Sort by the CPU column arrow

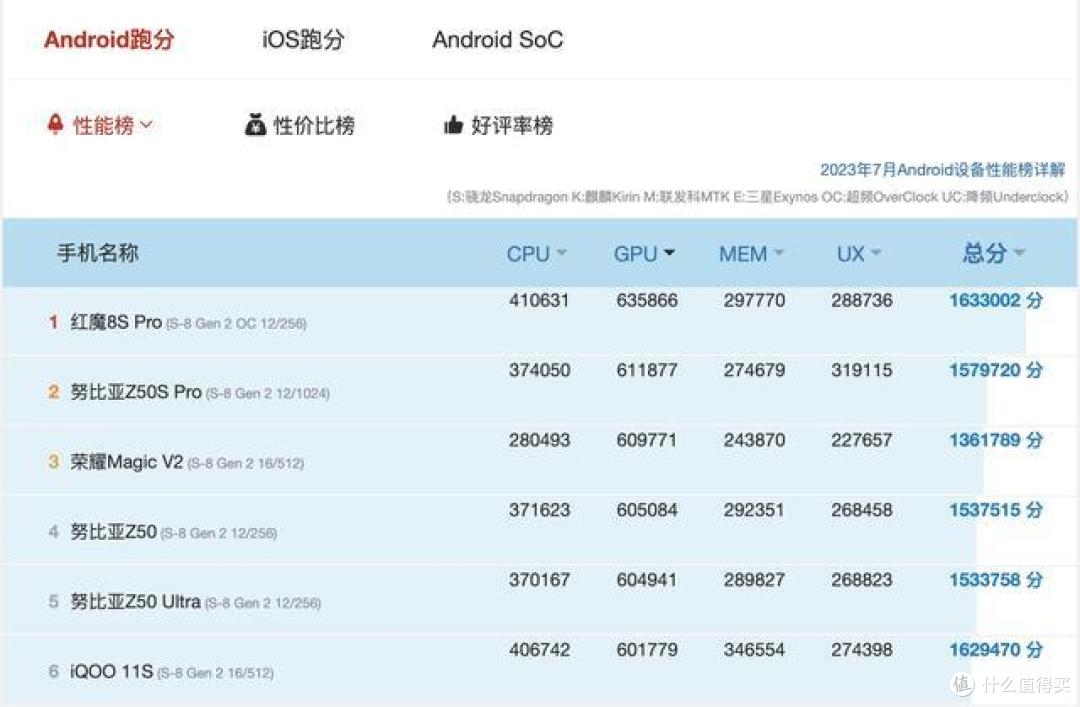561,253
